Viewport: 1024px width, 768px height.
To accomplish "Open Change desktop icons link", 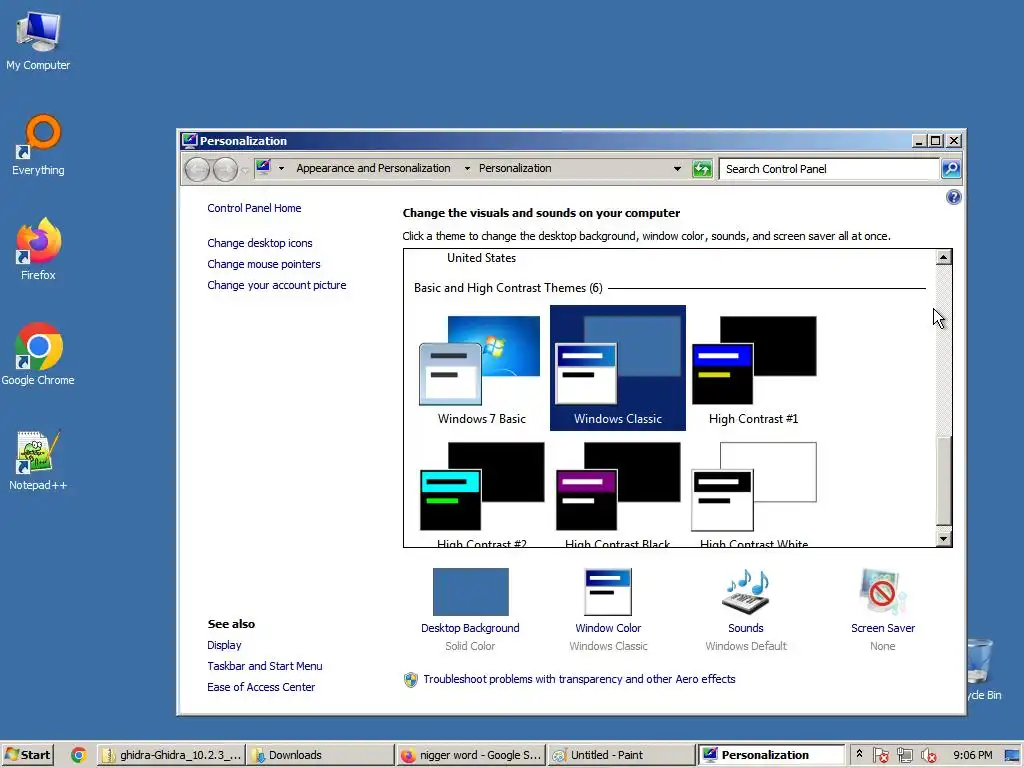I will [x=259, y=243].
